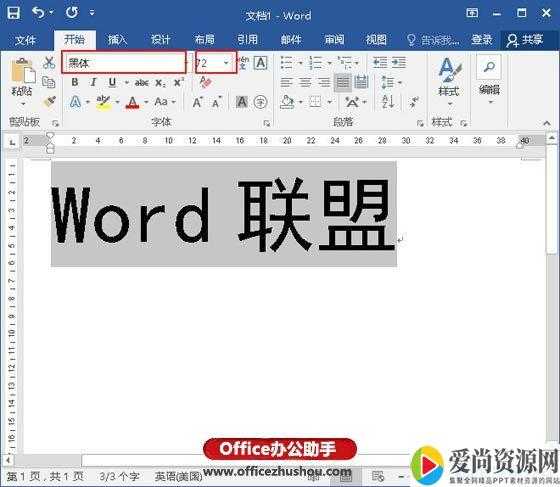Copy selection using the copy icon
This screenshot has width=560, height=487.
49,82
